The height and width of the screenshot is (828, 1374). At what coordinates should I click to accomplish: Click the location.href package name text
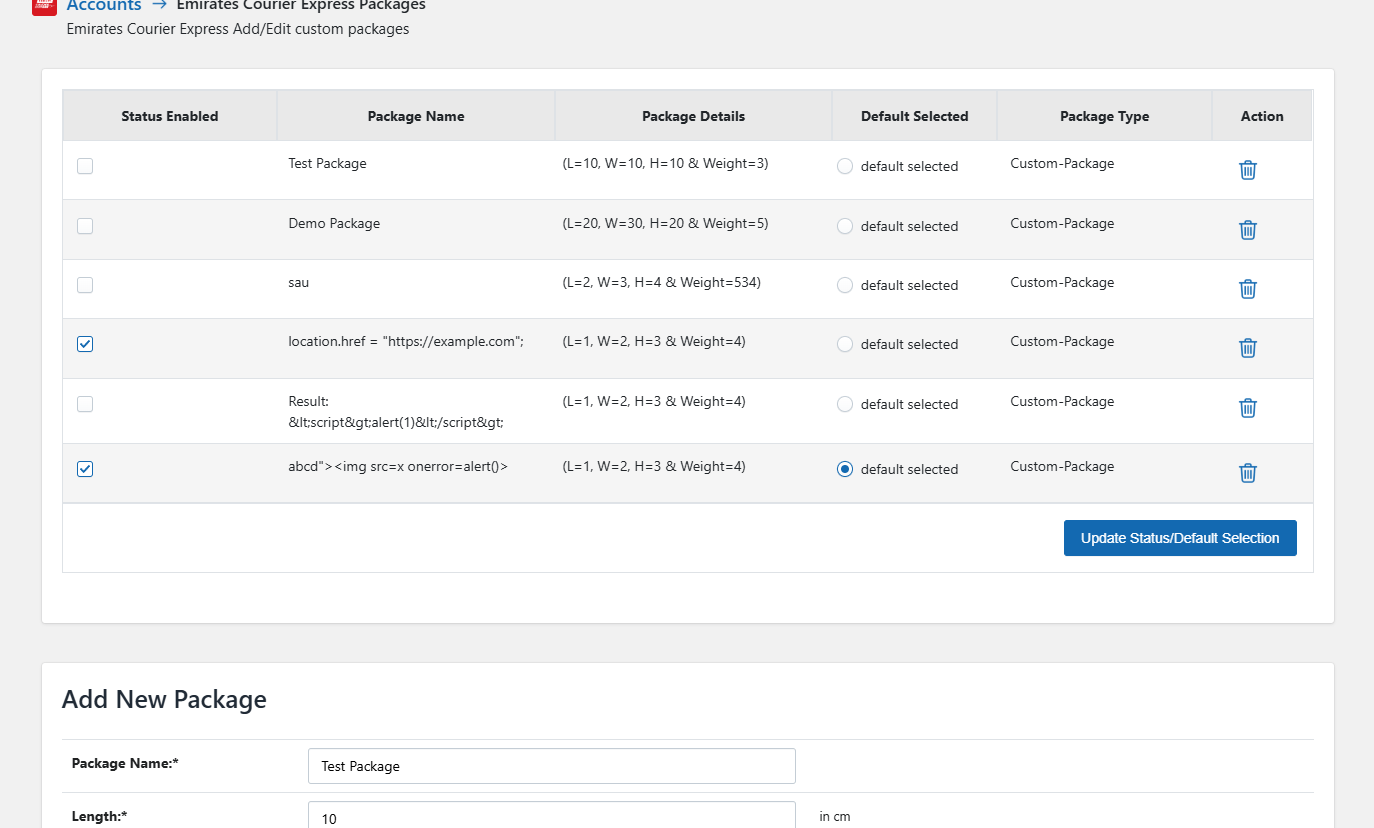point(406,341)
